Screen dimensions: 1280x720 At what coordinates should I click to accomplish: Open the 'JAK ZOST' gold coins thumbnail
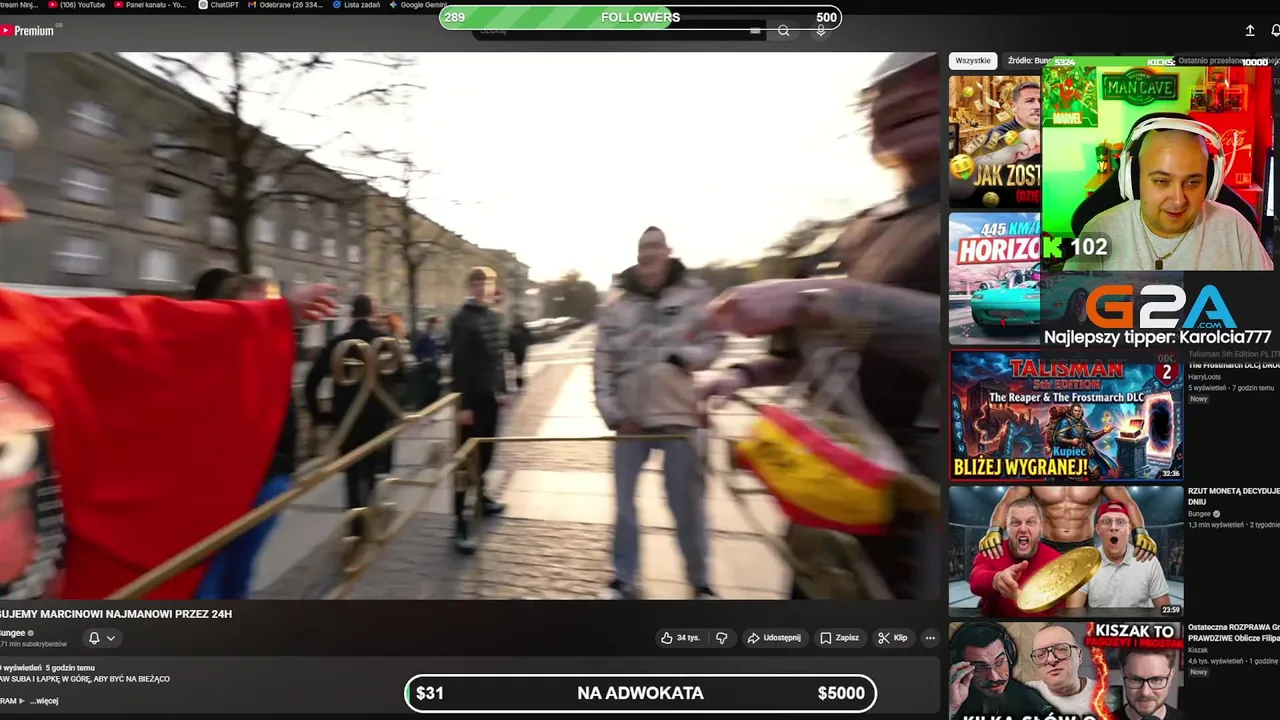pos(995,142)
